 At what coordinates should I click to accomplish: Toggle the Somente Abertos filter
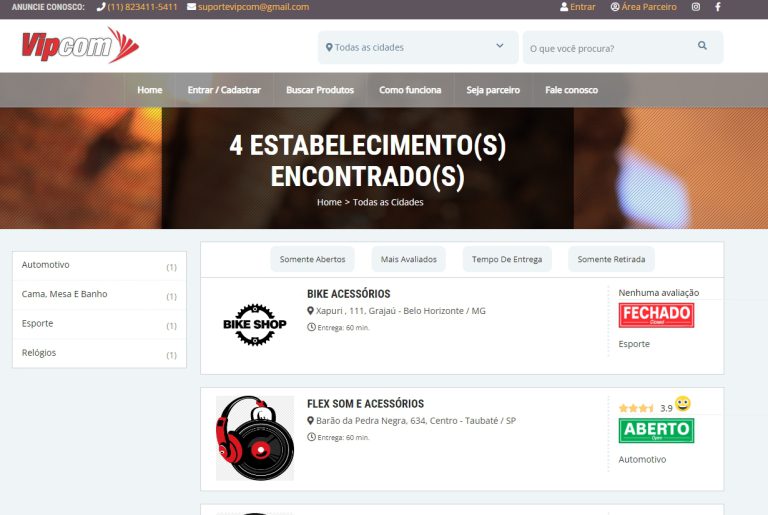312,259
